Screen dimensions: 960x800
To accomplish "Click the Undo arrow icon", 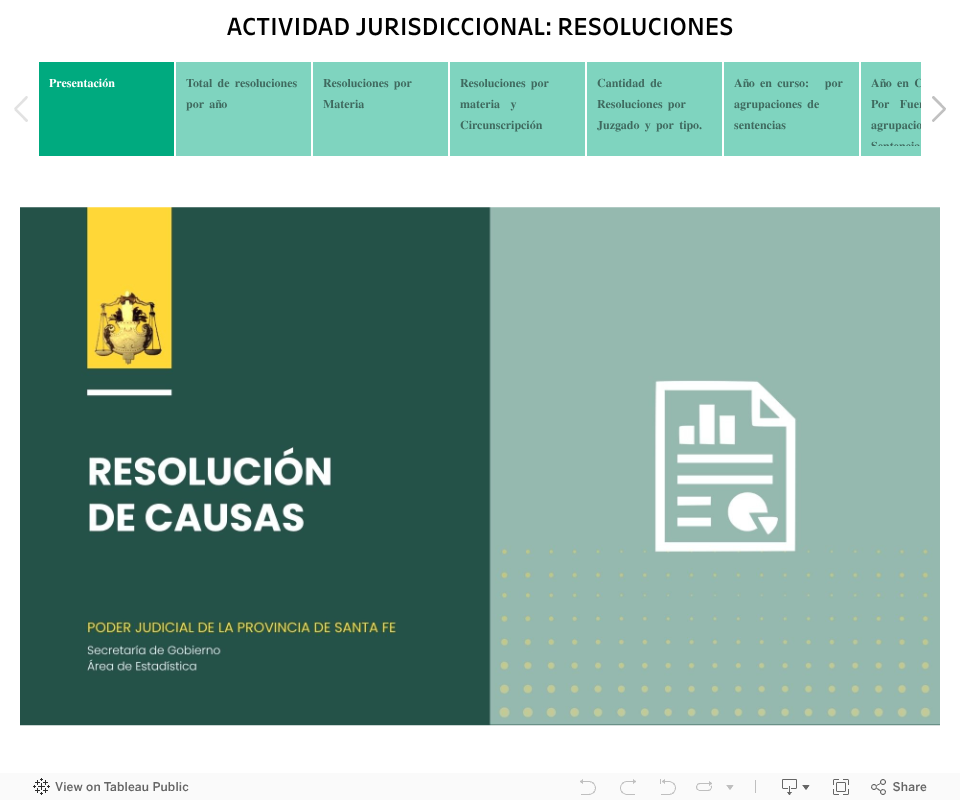I will coord(588,787).
